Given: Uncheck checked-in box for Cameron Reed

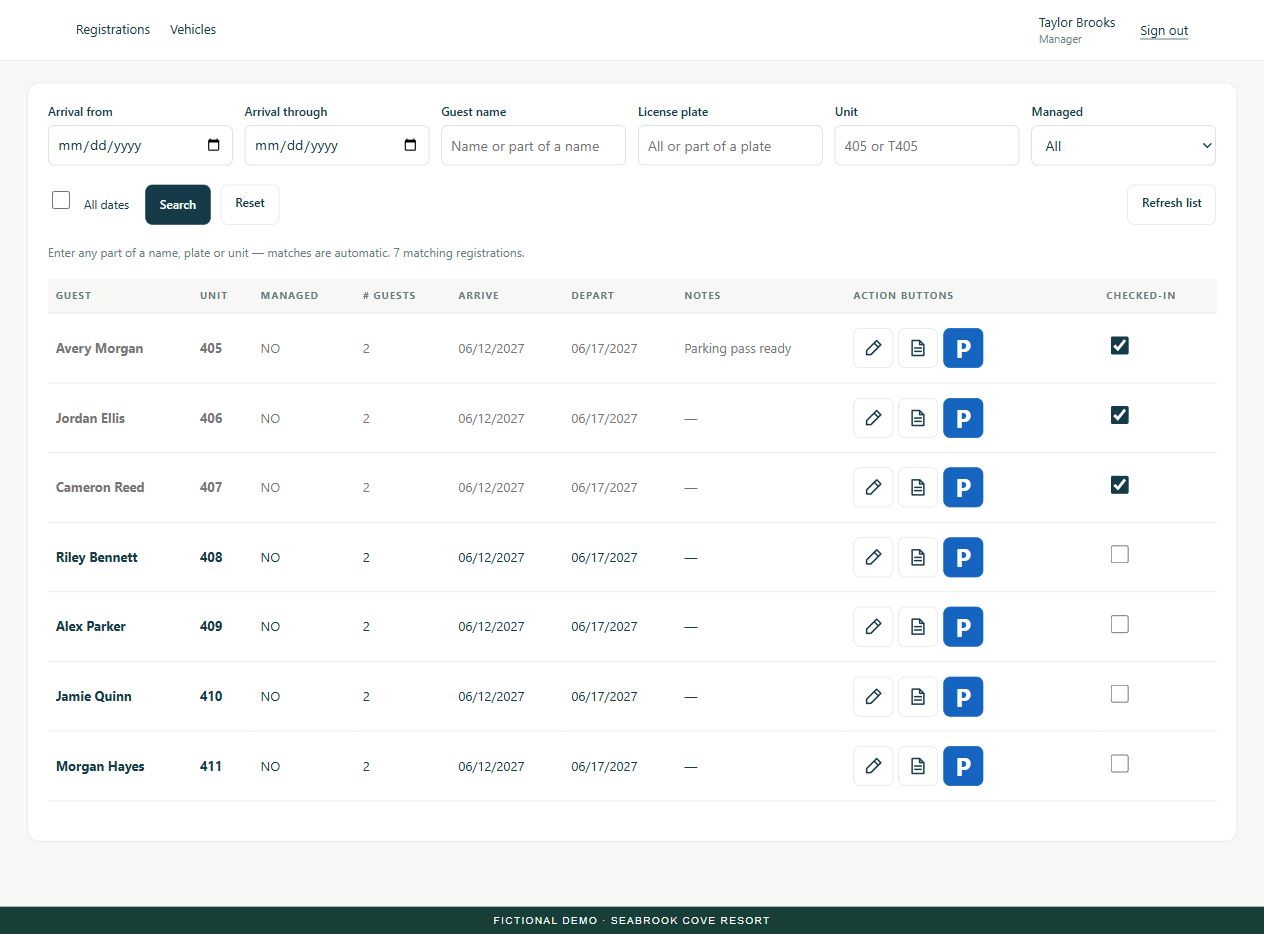Looking at the screenshot, I should click(x=1120, y=485).
